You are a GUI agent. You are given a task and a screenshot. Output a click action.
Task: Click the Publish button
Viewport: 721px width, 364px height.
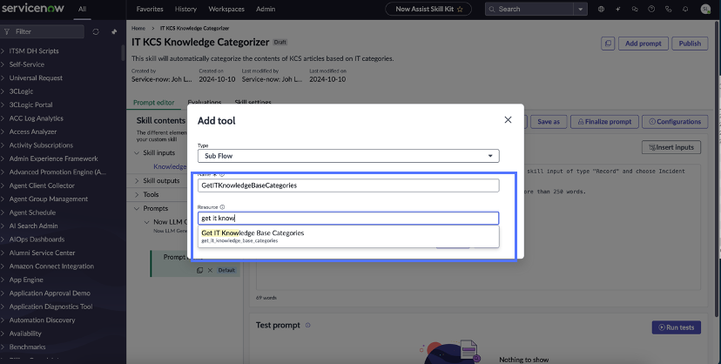tap(690, 43)
